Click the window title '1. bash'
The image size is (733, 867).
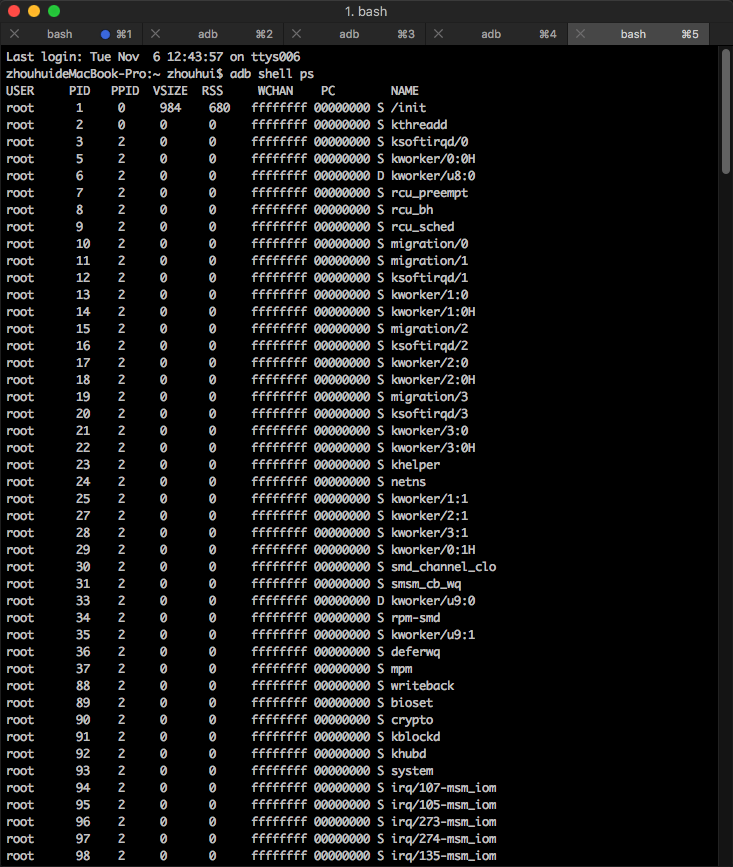point(366,11)
